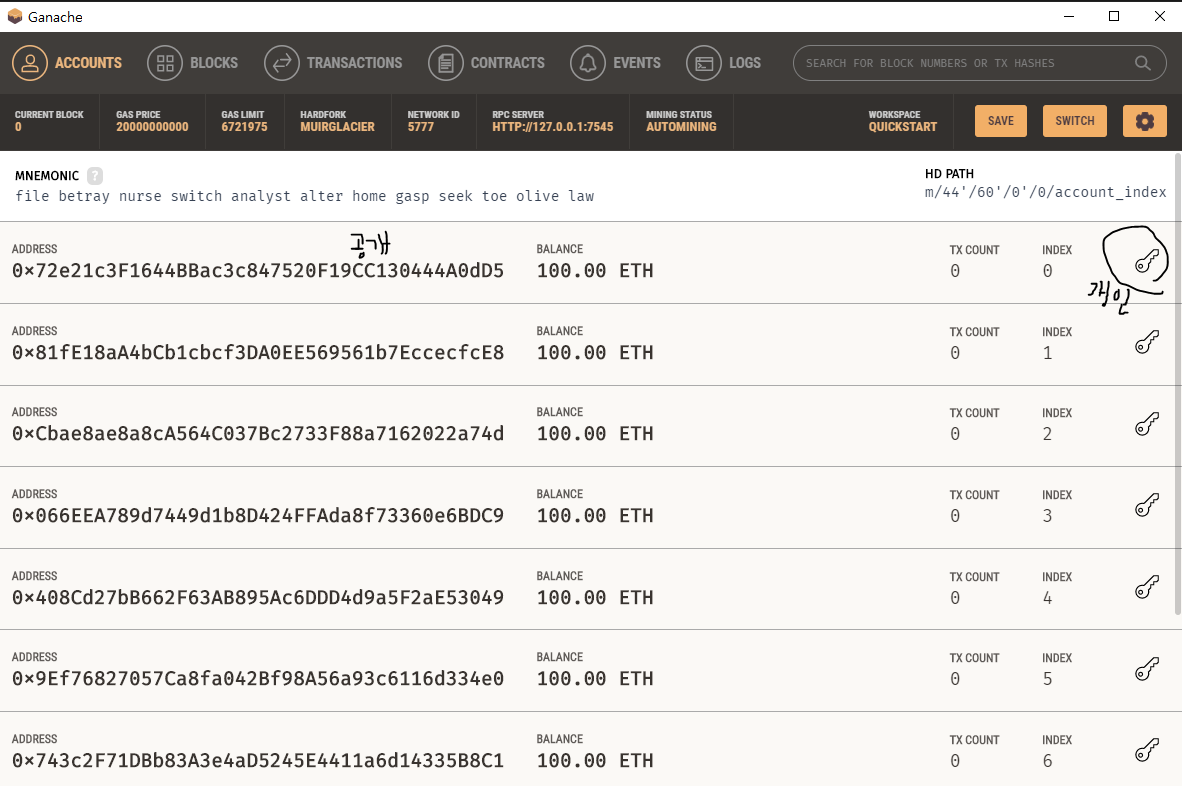Select address 0x408Cd27bB662F63AB895Ac6DDD4d9a5F2aE53049

[258, 598]
